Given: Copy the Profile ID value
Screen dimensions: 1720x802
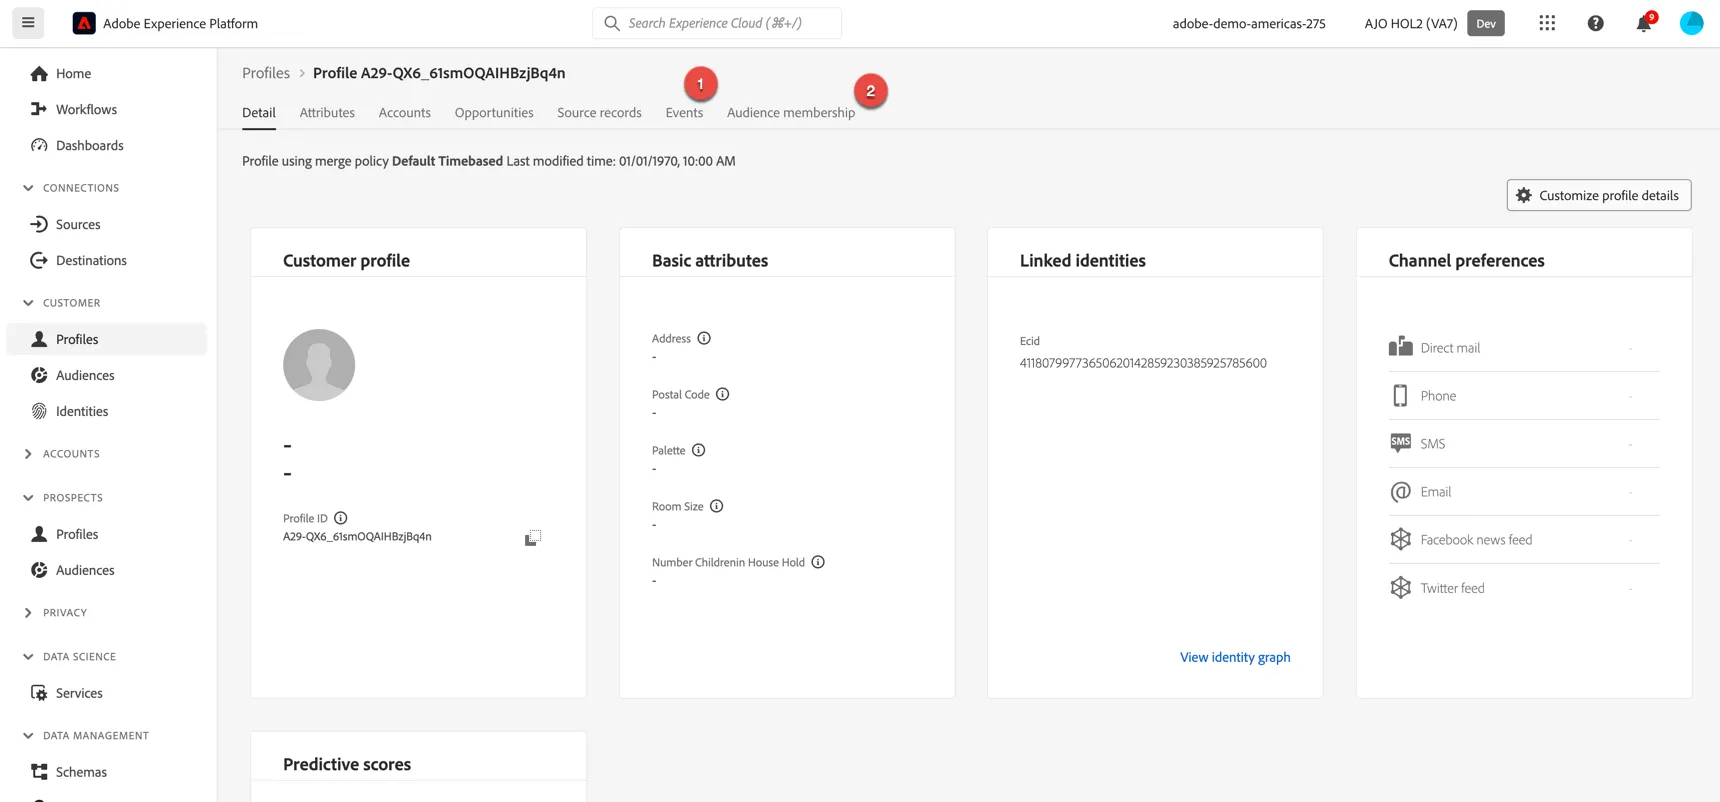Looking at the screenshot, I should [x=532, y=538].
